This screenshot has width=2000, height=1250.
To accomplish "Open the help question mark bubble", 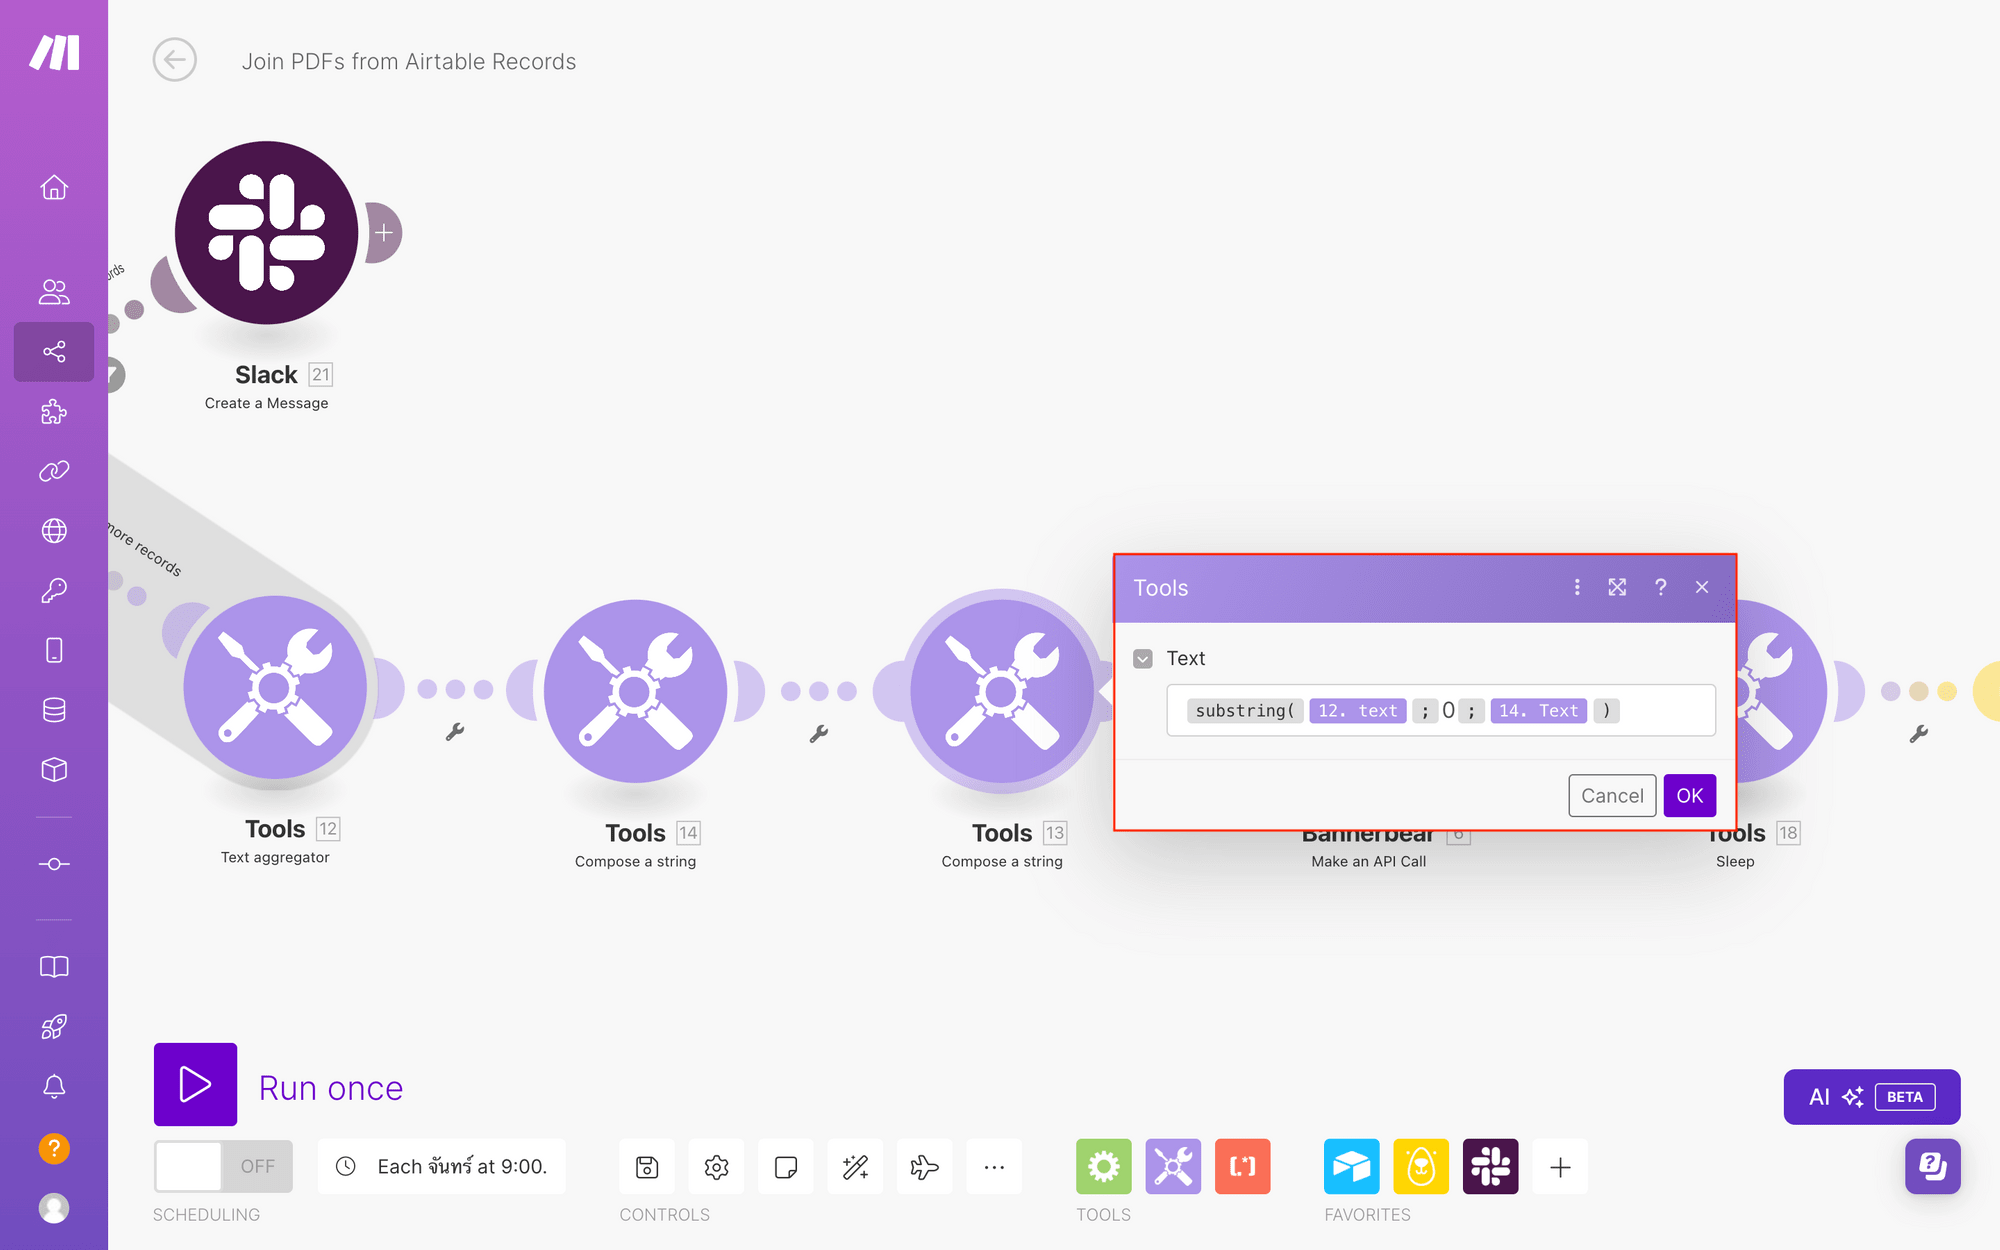I will (x=1933, y=1167).
